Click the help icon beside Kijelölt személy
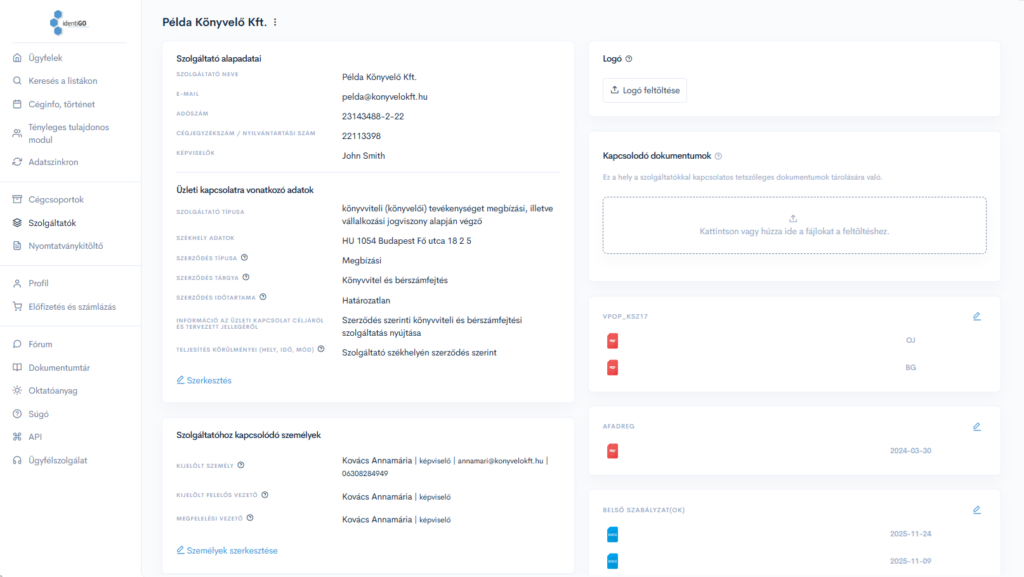 point(241,465)
